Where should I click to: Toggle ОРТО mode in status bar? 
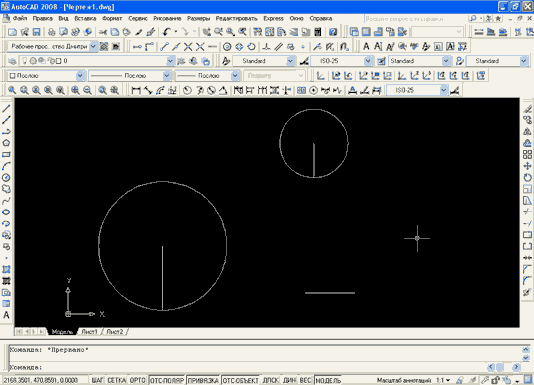138,380
